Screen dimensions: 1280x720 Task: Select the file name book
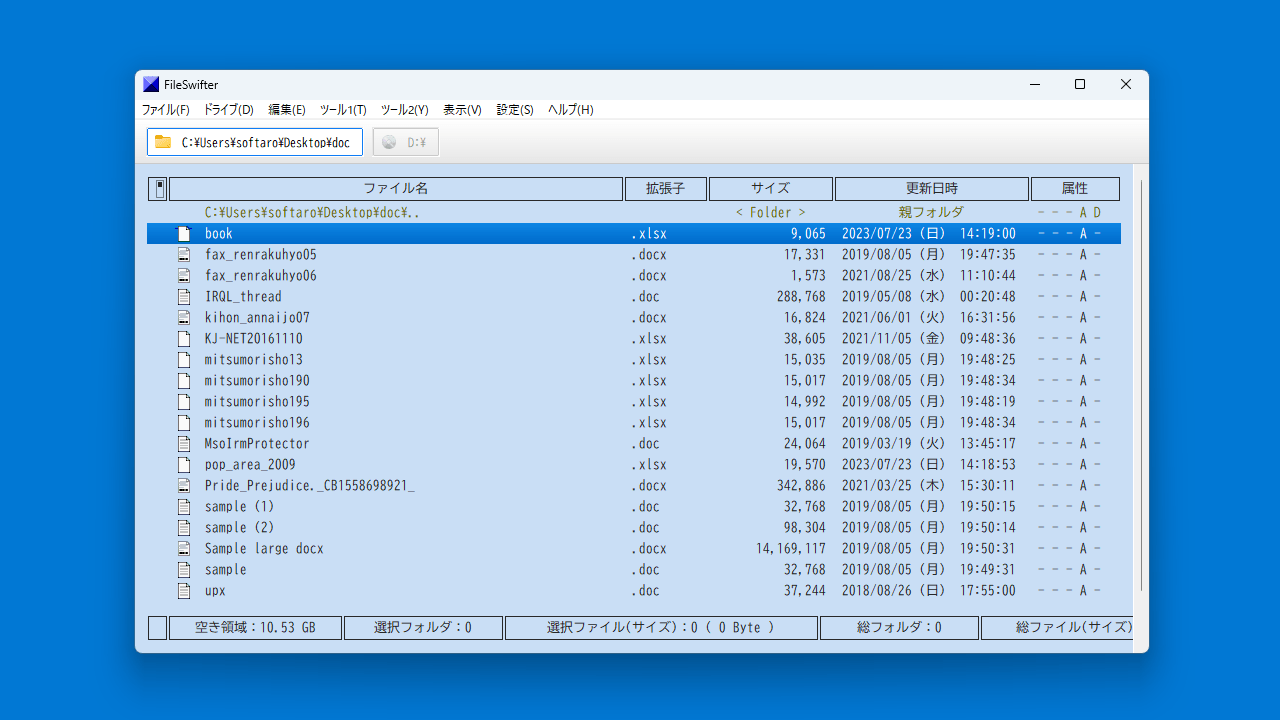click(x=219, y=233)
